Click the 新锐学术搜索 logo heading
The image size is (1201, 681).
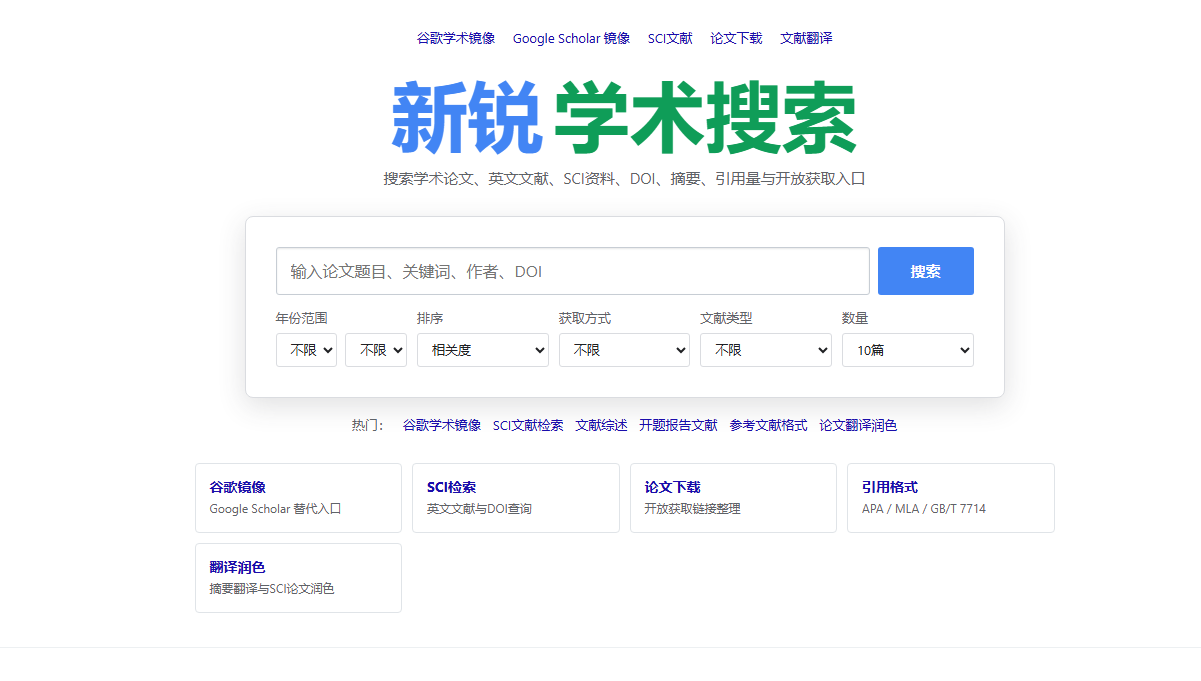[624, 118]
